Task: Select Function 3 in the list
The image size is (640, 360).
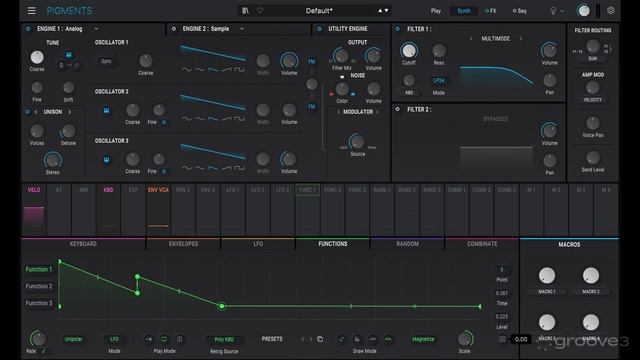Action: [39, 303]
